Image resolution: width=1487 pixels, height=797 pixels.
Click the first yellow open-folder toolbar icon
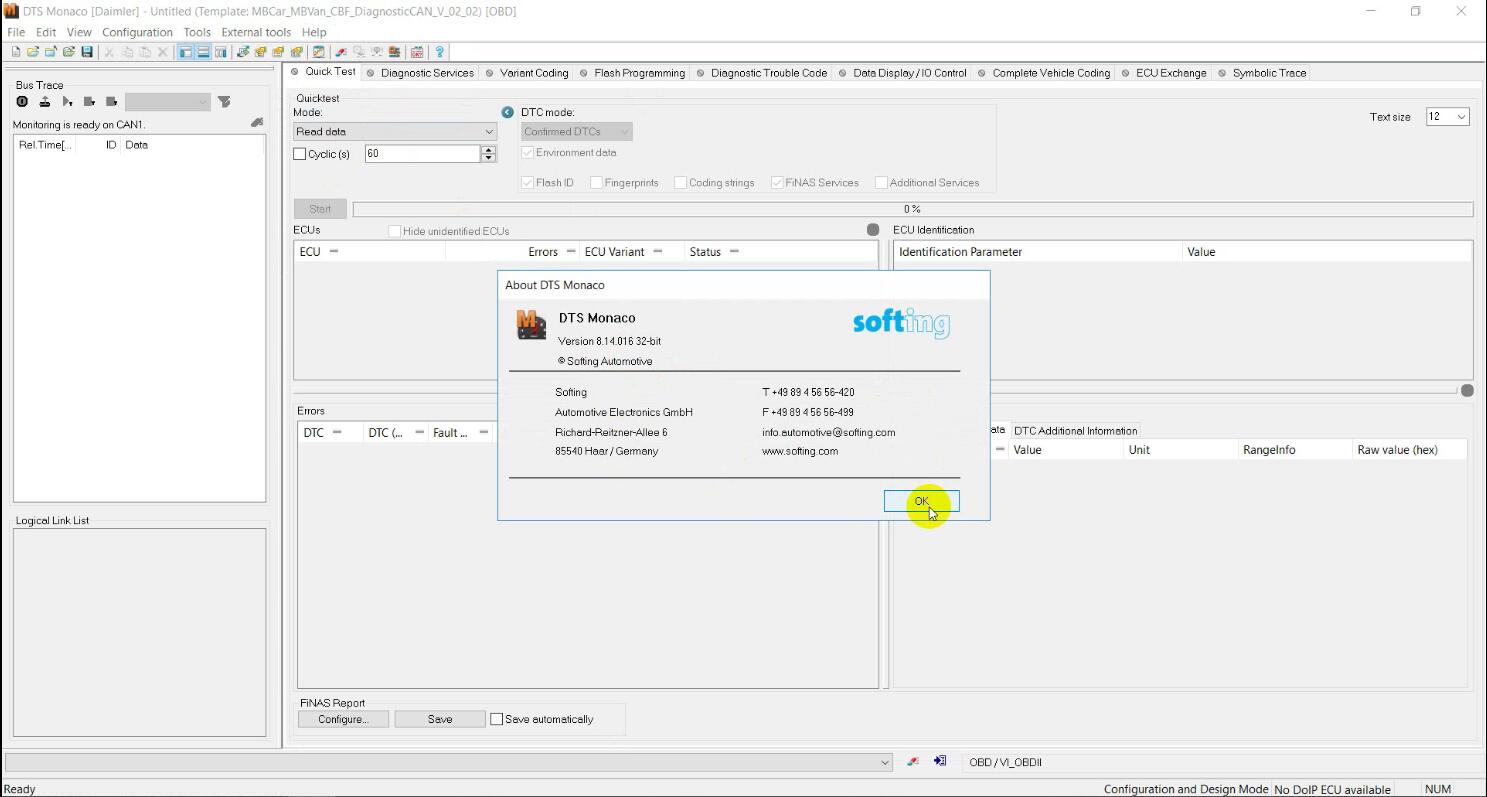click(32, 52)
